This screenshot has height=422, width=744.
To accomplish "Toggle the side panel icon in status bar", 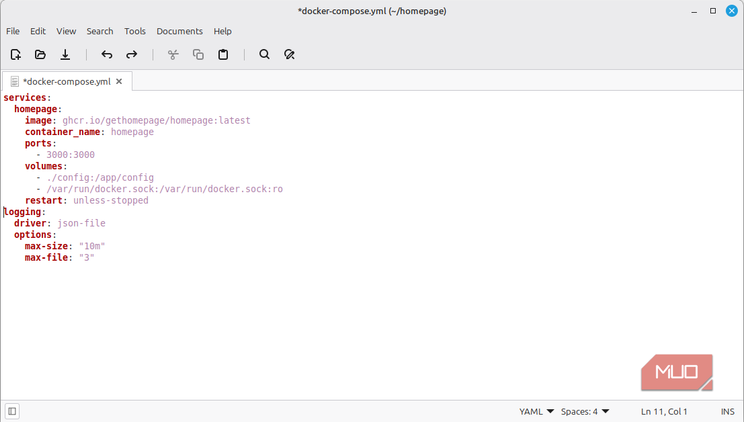I will click(x=12, y=411).
